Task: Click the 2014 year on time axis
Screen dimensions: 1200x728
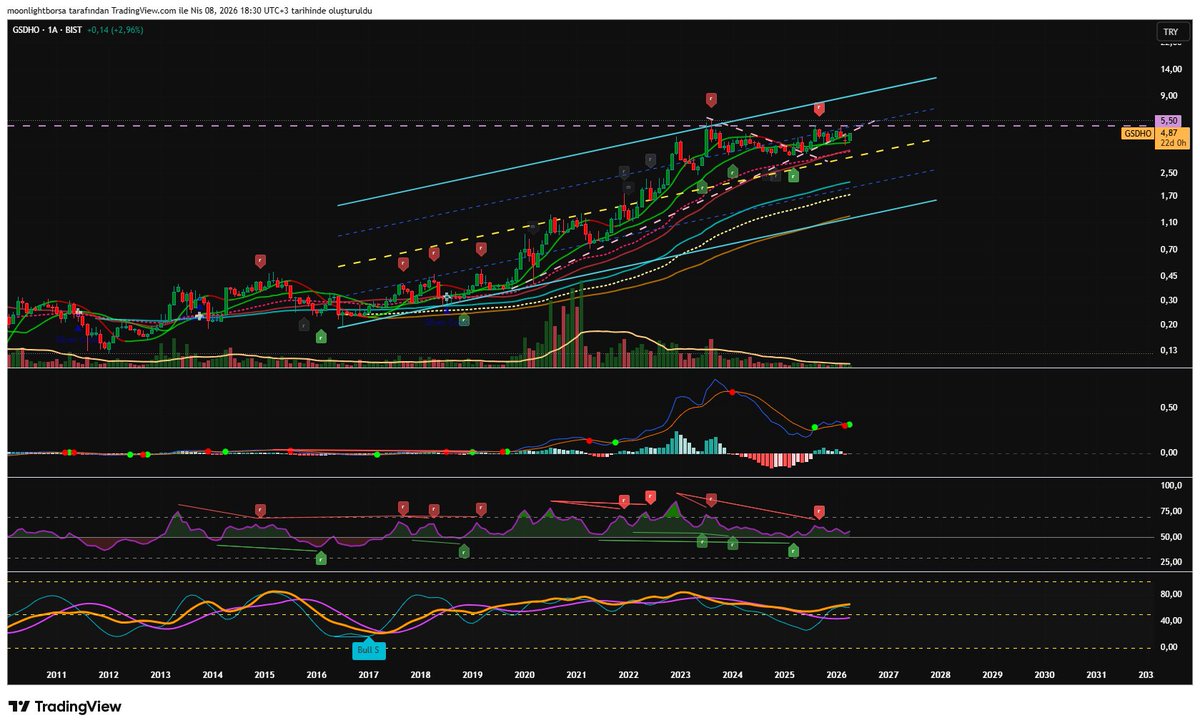Action: coord(212,676)
